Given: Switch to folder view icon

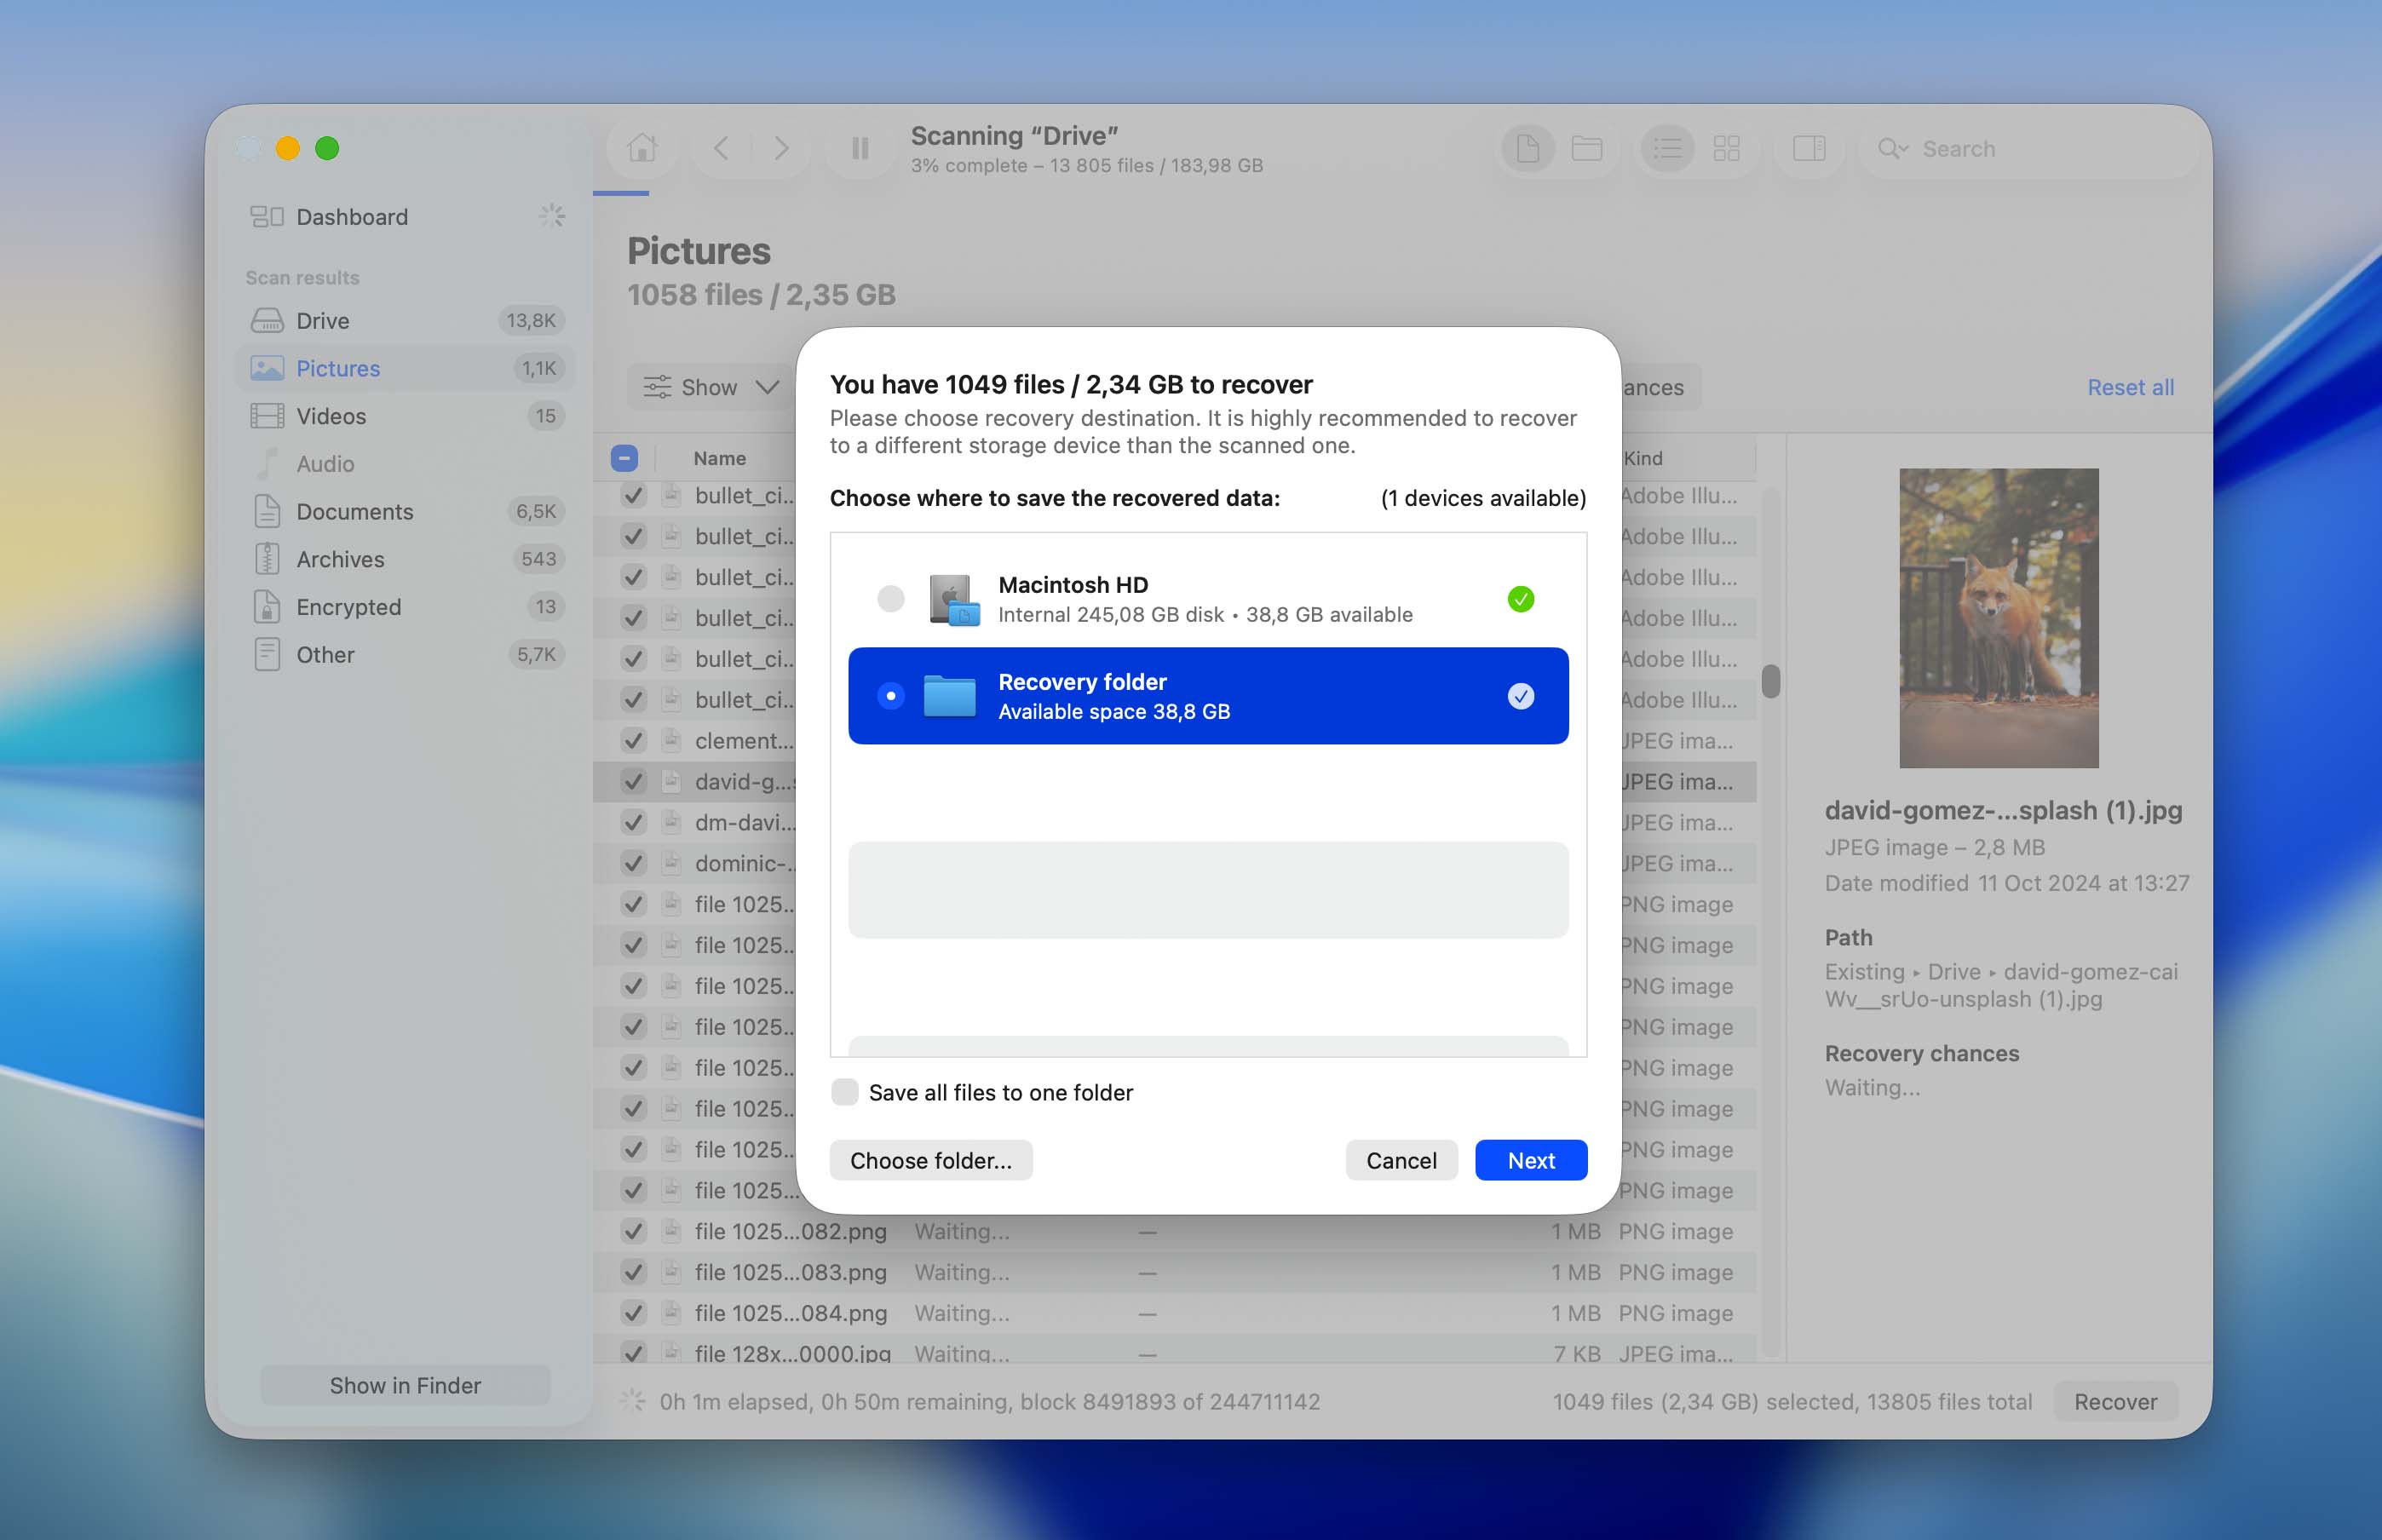Looking at the screenshot, I should coord(1586,149).
